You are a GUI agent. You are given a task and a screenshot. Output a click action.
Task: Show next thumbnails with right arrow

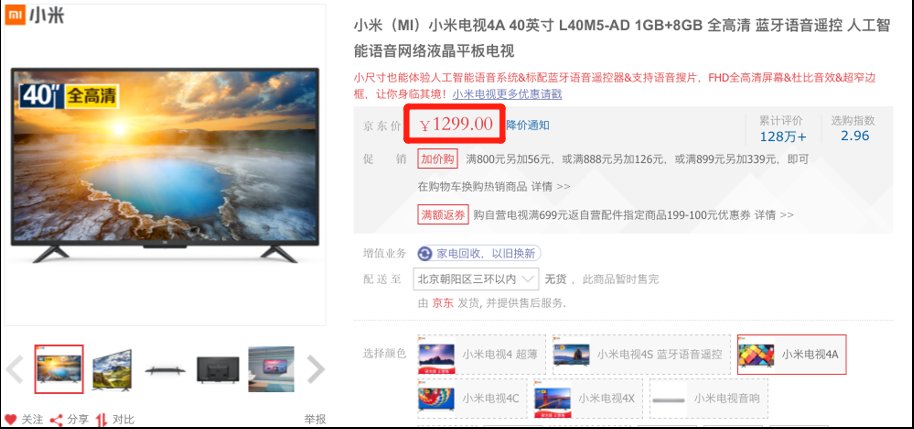click(x=315, y=369)
